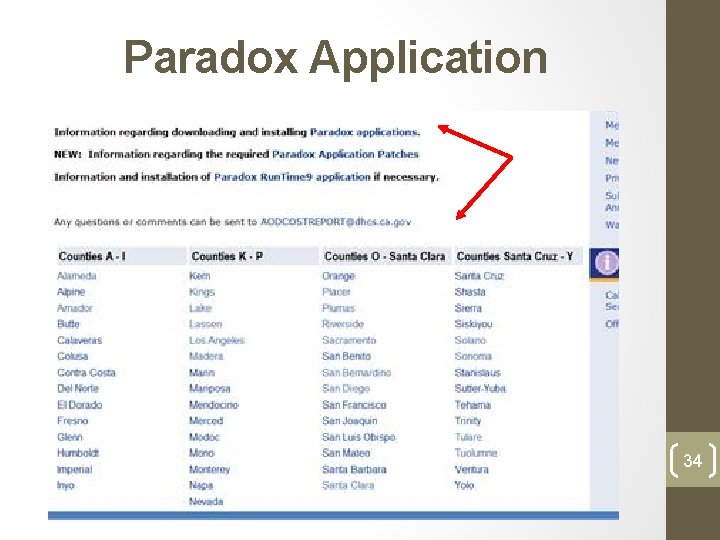The image size is (720, 540).
Task: Choose Colusa county
Action: pos(73,356)
